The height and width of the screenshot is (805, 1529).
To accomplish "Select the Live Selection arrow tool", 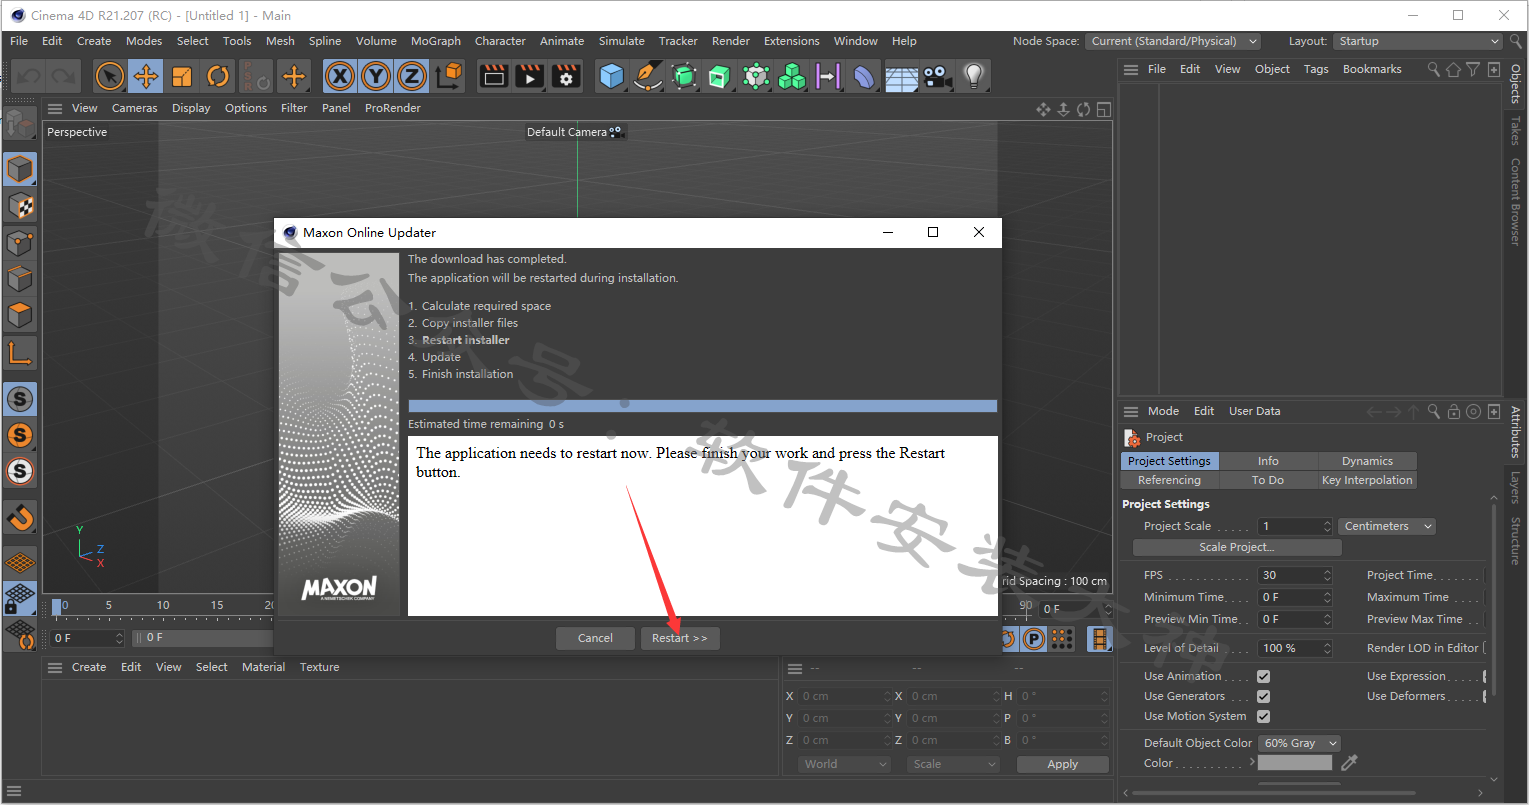I will pos(110,76).
